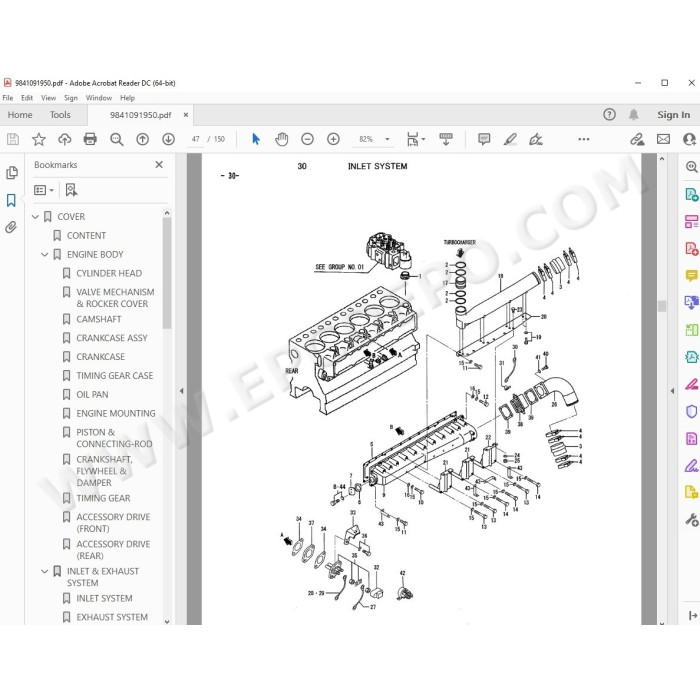Expand the right tools pane fully
Image resolution: width=700 pixels, height=700 pixels.
tap(693, 616)
